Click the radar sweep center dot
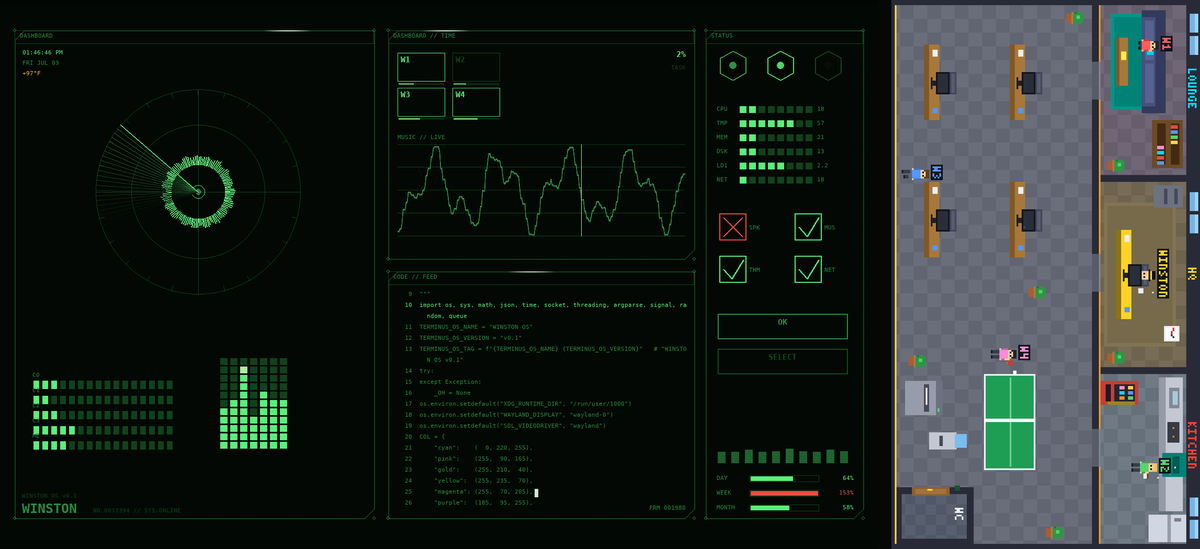 click(x=197, y=191)
